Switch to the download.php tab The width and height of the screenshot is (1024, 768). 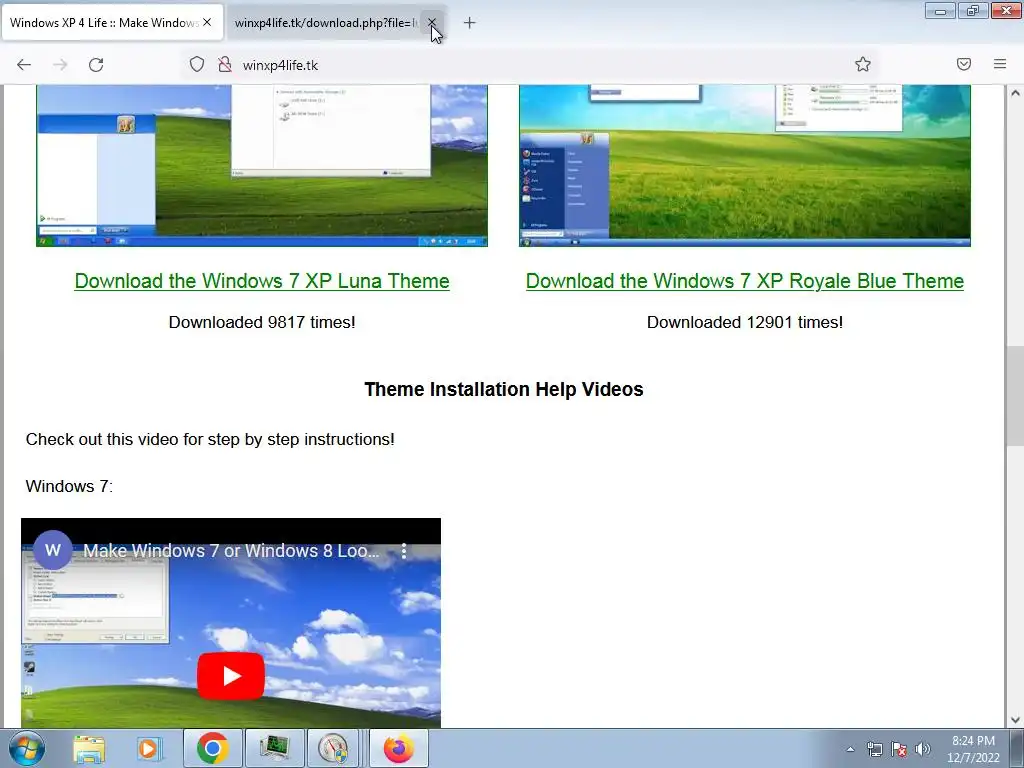(x=327, y=23)
